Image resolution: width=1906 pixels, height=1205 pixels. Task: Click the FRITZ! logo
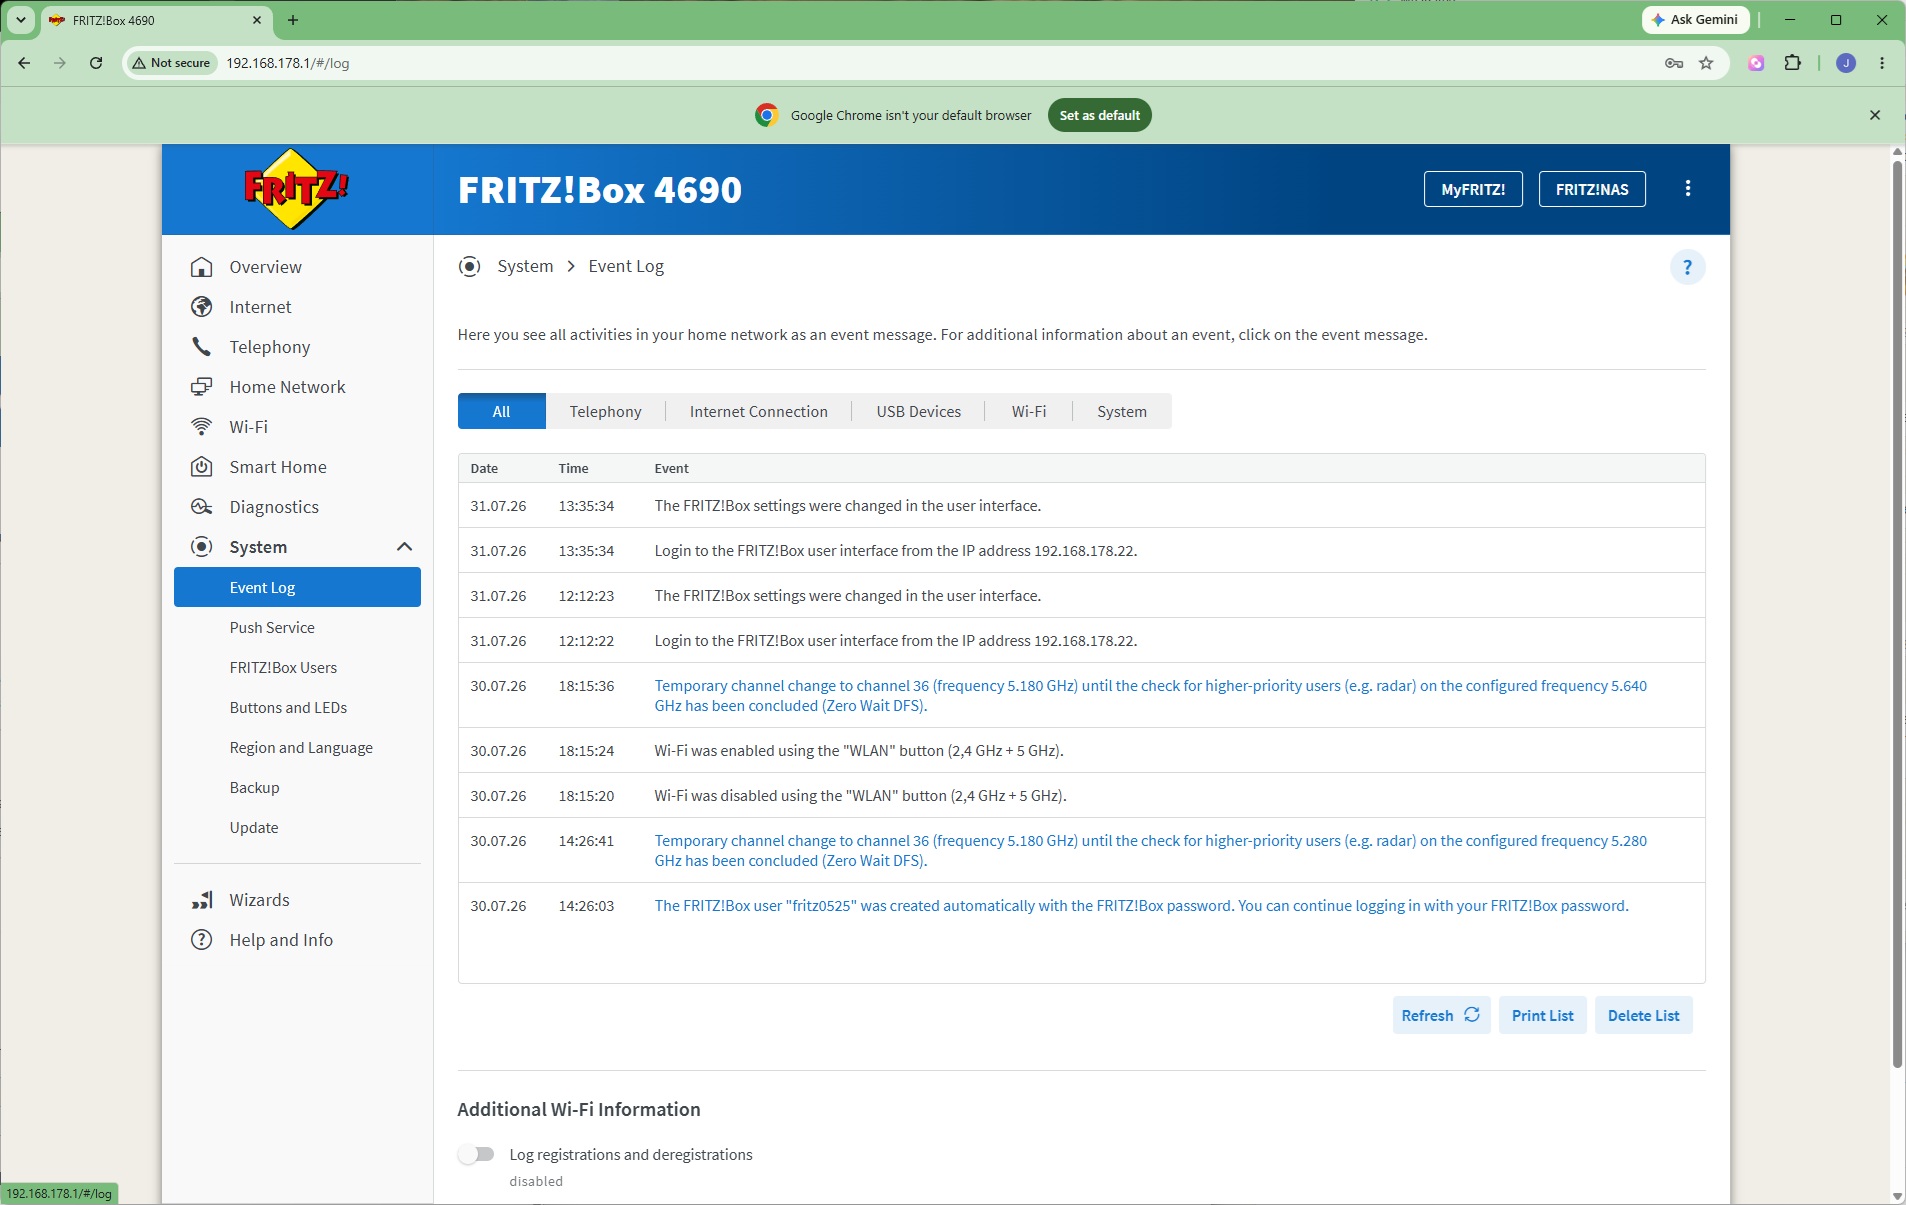click(296, 189)
